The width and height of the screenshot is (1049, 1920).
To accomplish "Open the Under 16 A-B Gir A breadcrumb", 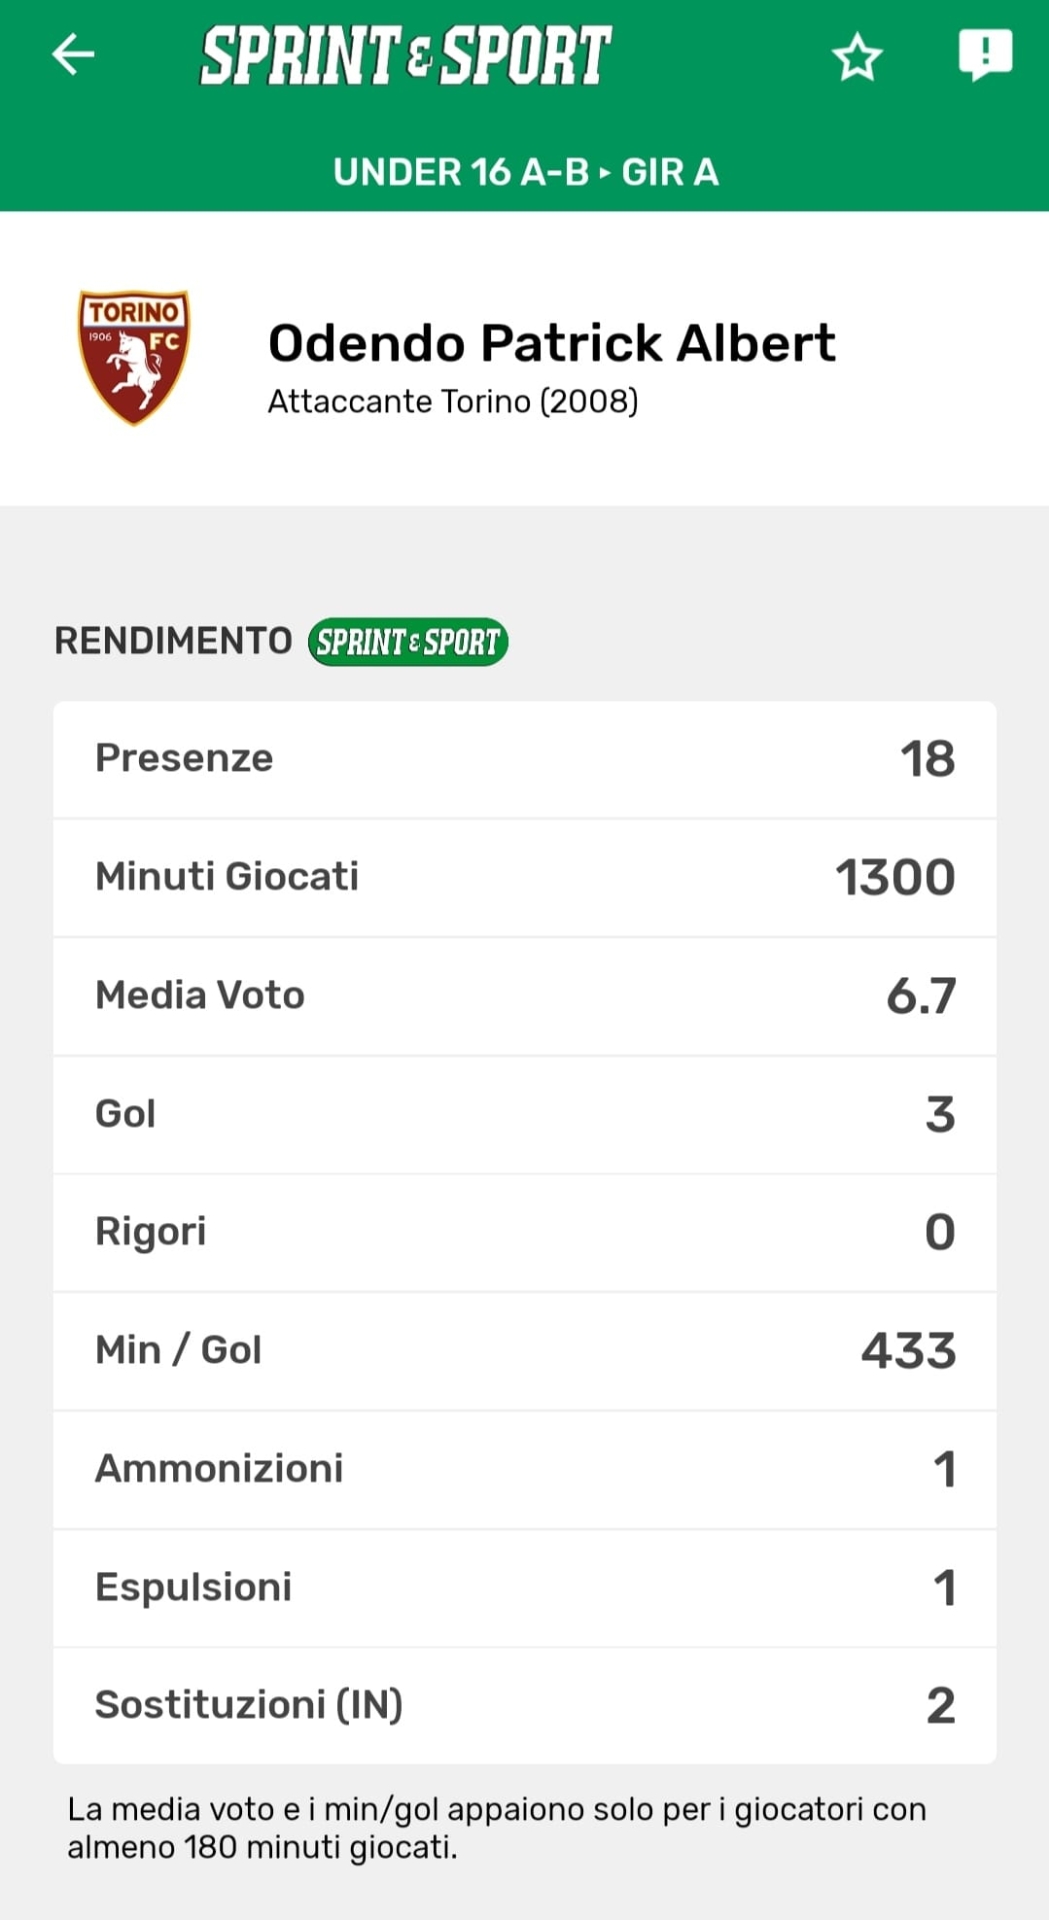I will [525, 172].
